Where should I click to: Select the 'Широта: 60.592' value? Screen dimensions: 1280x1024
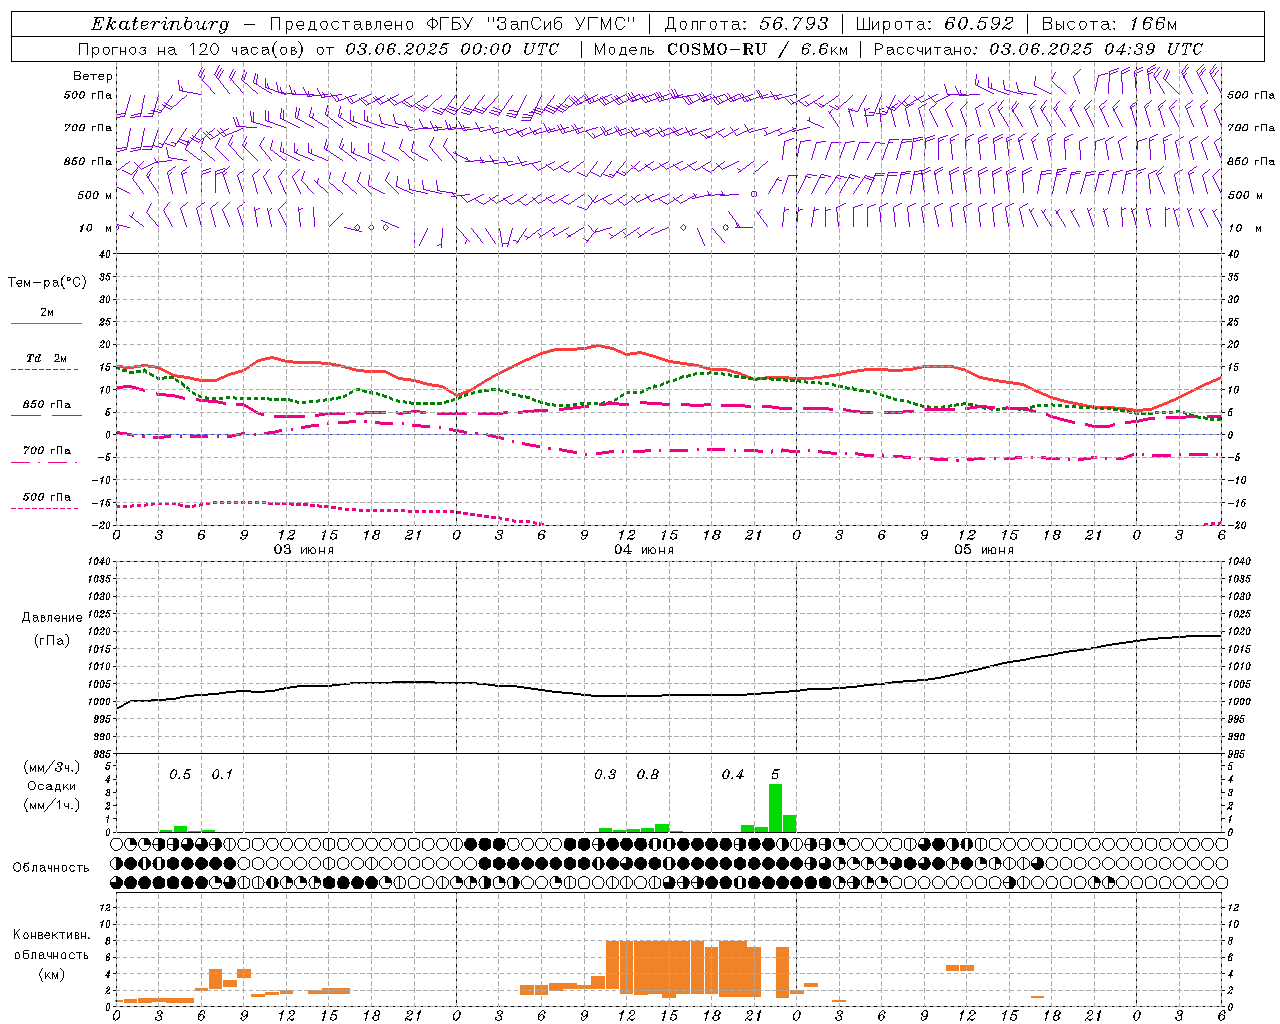click(935, 24)
